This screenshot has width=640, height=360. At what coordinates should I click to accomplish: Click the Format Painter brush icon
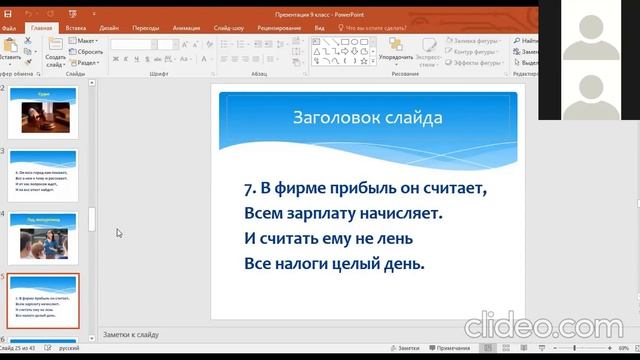[x=28, y=62]
